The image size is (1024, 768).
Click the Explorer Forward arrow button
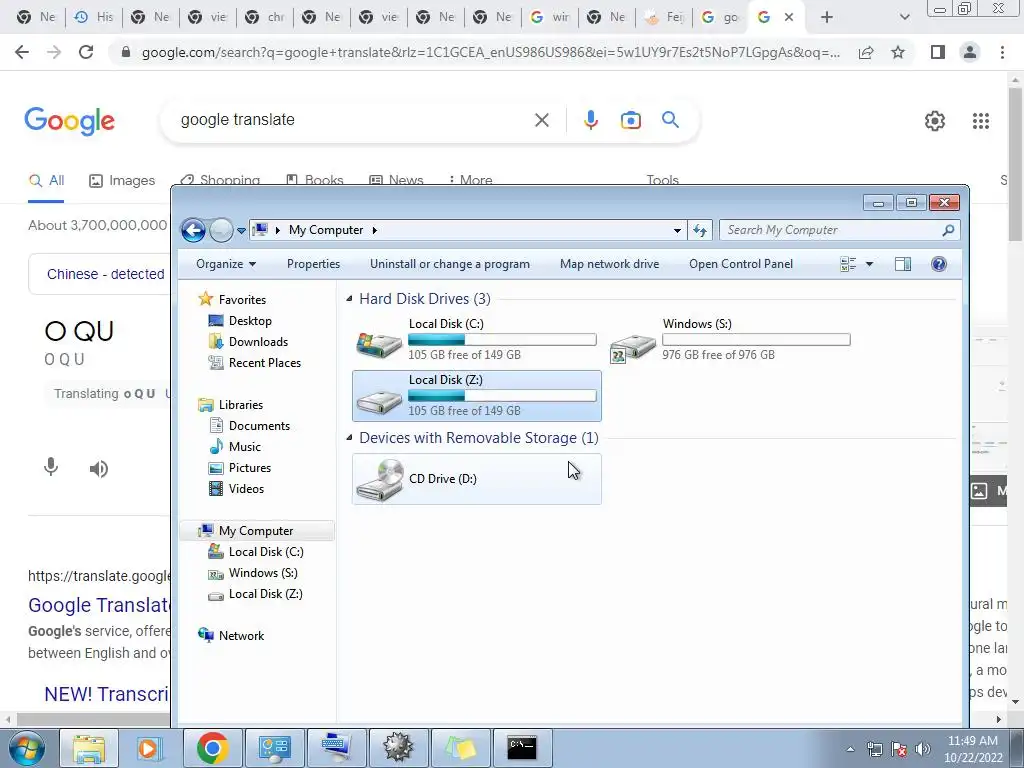tap(221, 230)
